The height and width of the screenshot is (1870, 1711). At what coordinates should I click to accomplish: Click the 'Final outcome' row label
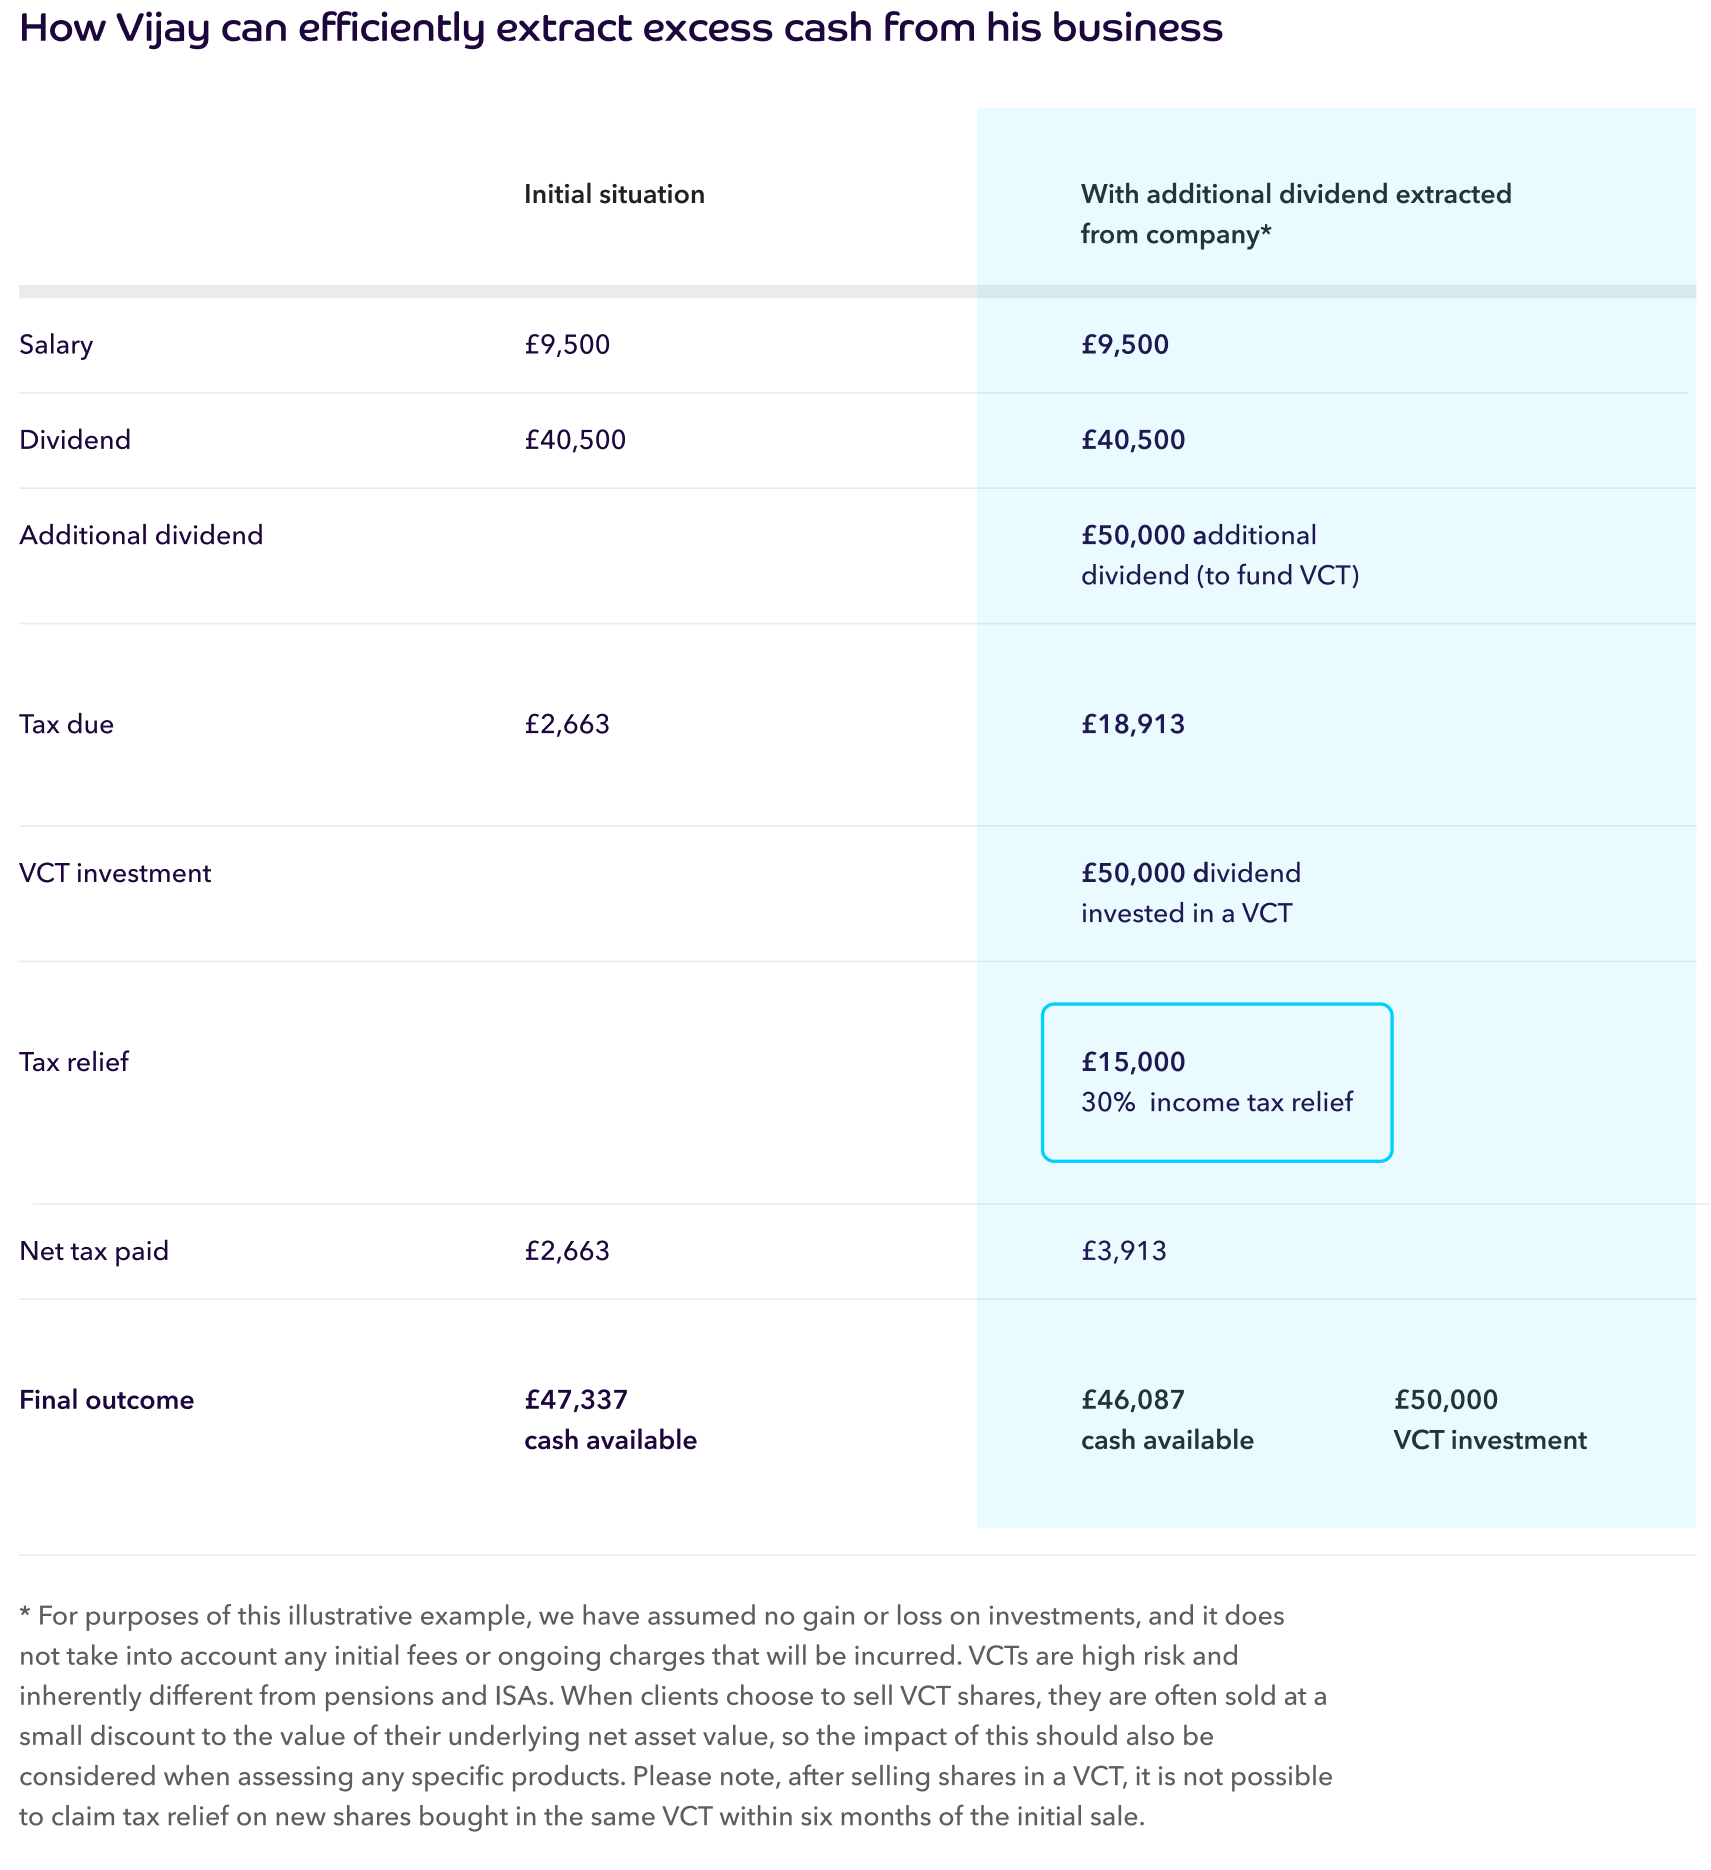[x=107, y=1400]
